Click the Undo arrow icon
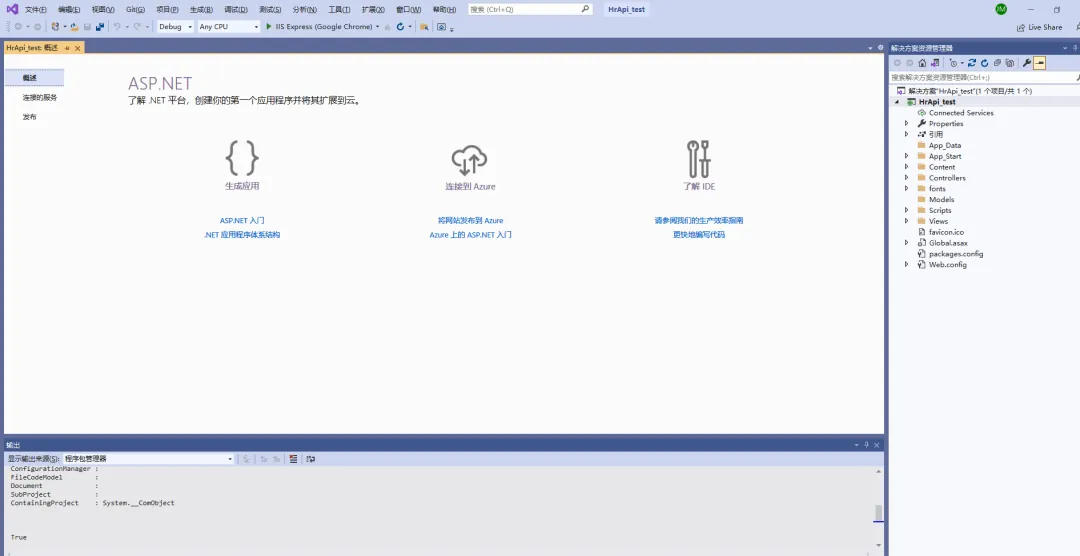The width and height of the screenshot is (1080, 556). pyautogui.click(x=117, y=27)
